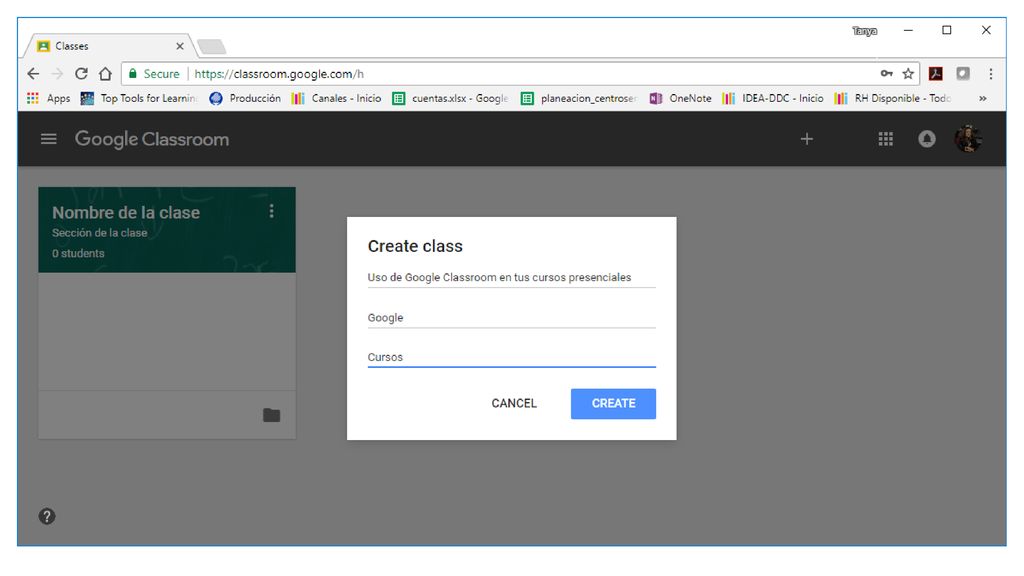Image resolution: width=1024 pixels, height=576 pixels.
Task: Open the Nombre de la clase class title
Action: click(126, 213)
